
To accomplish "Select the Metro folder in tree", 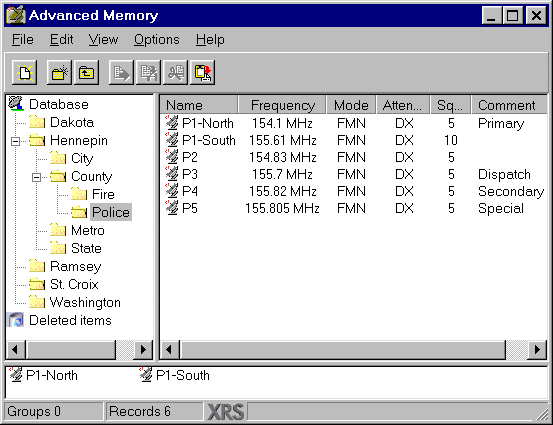I will [x=88, y=230].
